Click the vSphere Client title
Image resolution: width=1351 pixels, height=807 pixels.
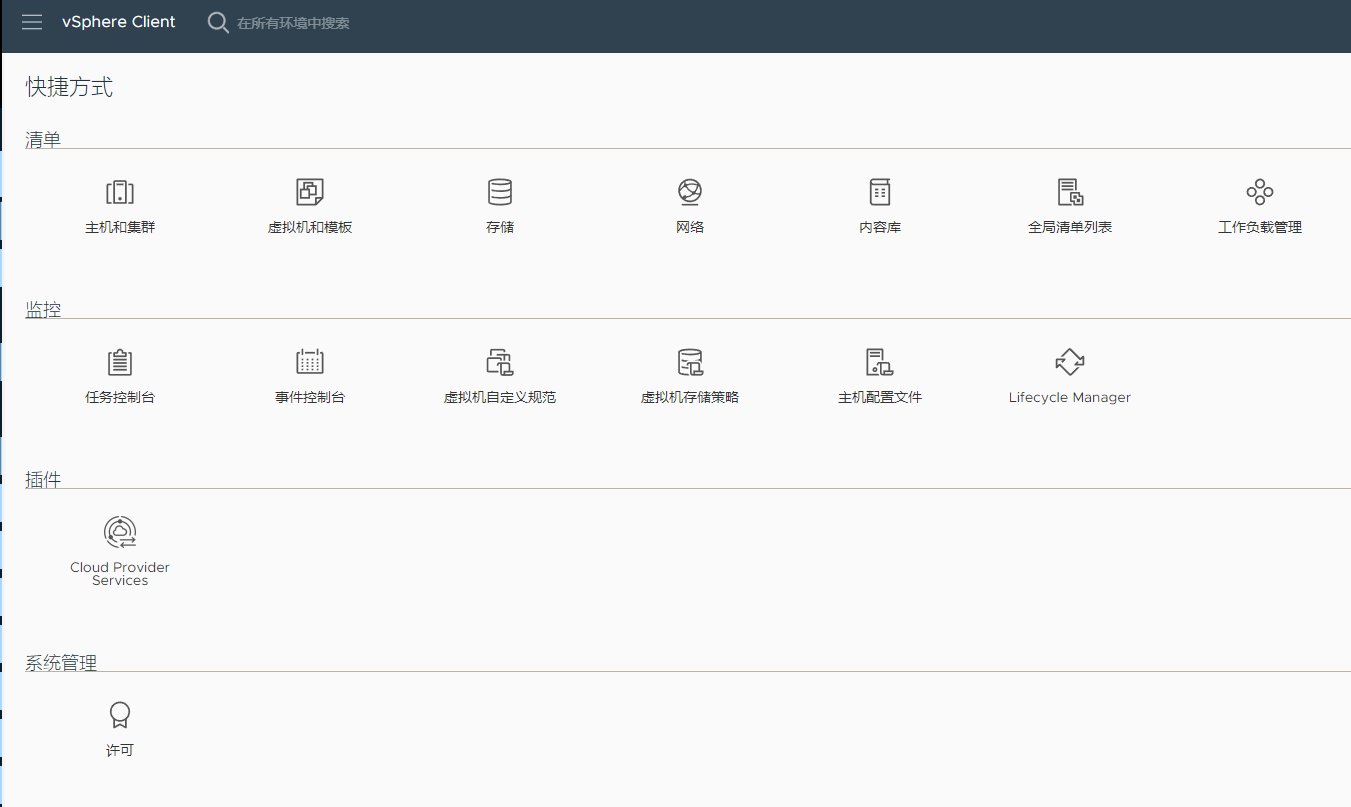(119, 22)
